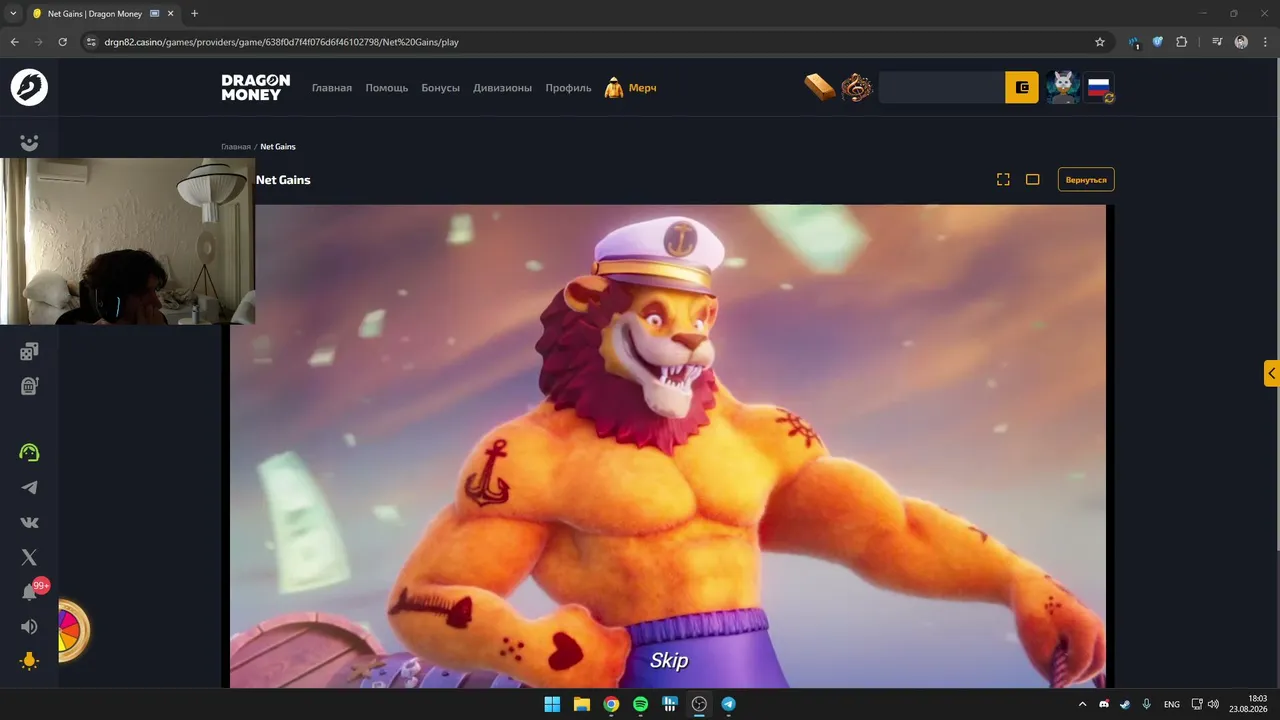Go back to the previous page
Screen dimensions: 1280x720
pyautogui.click(x=15, y=42)
